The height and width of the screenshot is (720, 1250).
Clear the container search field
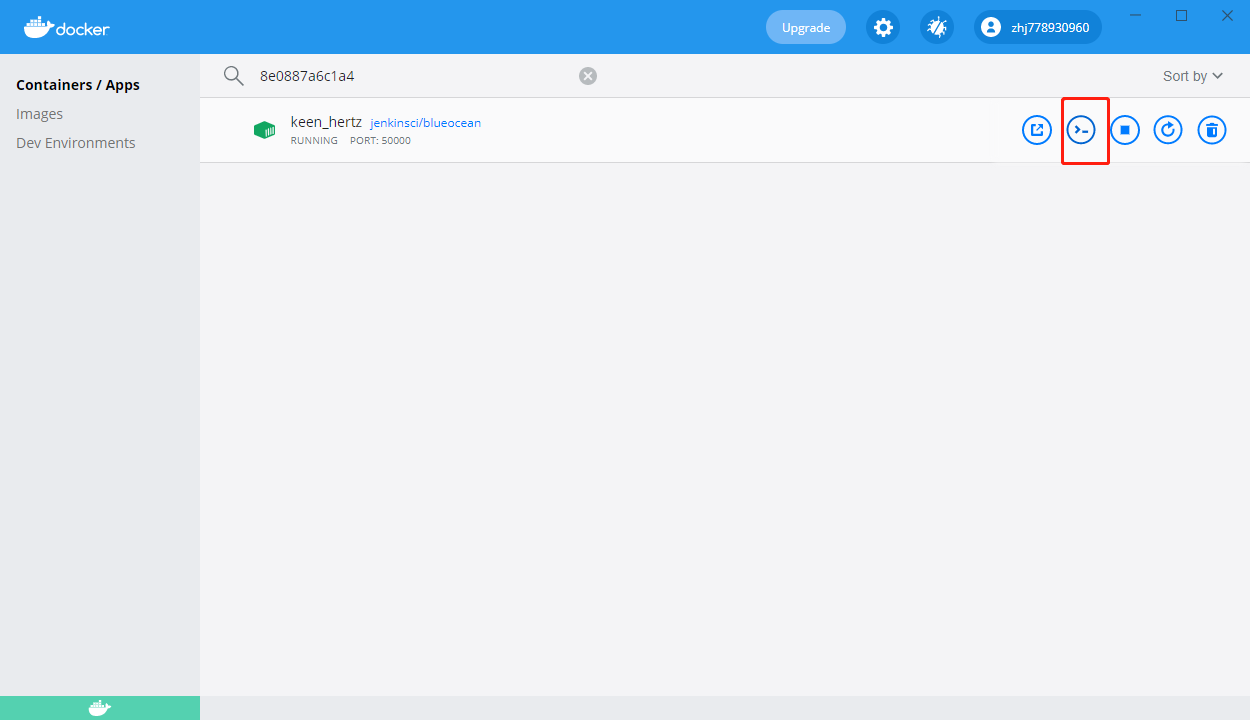coord(588,76)
